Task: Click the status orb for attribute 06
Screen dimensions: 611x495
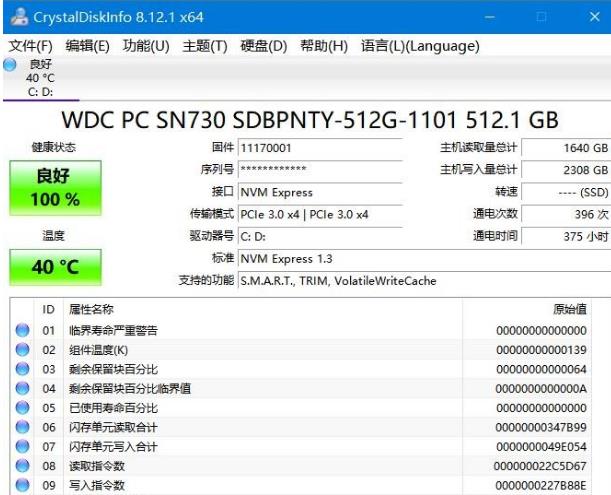Action: pyautogui.click(x=22, y=427)
